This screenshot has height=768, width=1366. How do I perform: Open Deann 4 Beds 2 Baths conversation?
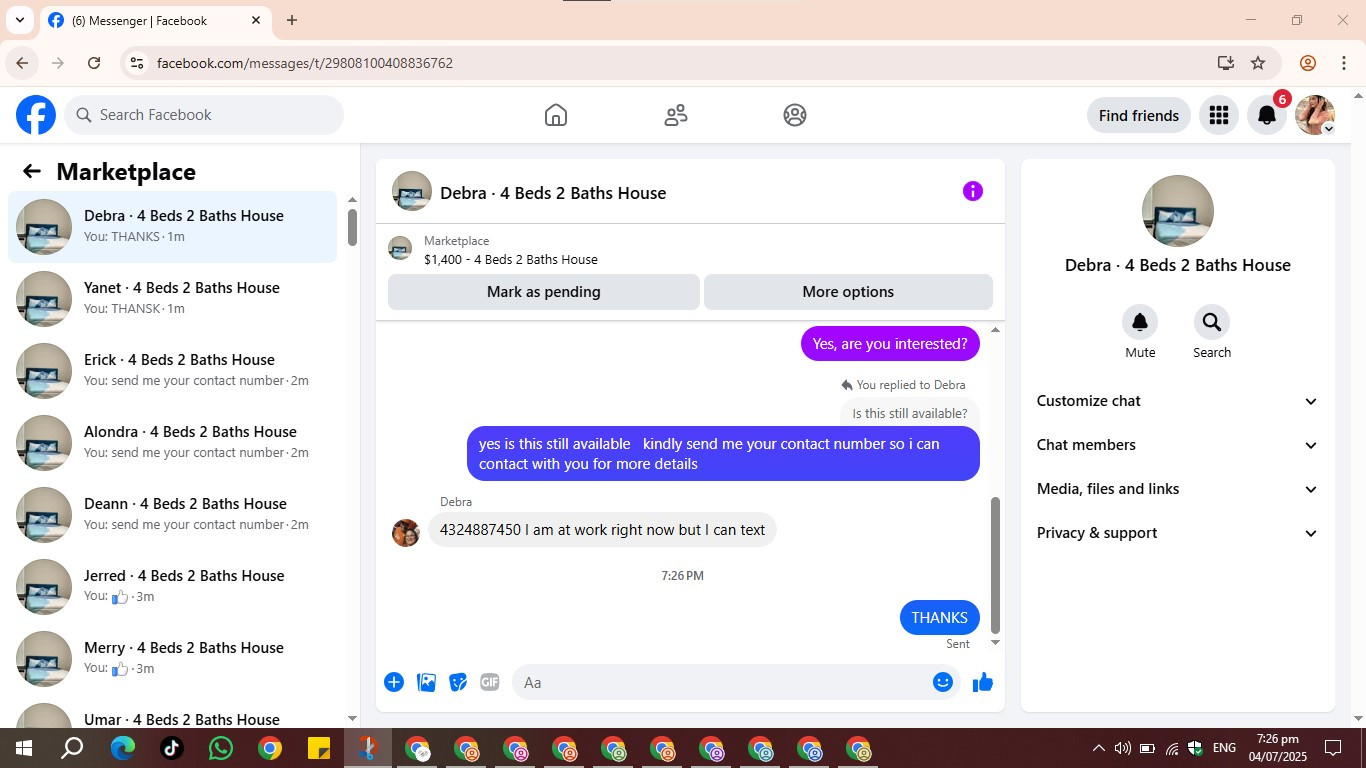pyautogui.click(x=173, y=515)
